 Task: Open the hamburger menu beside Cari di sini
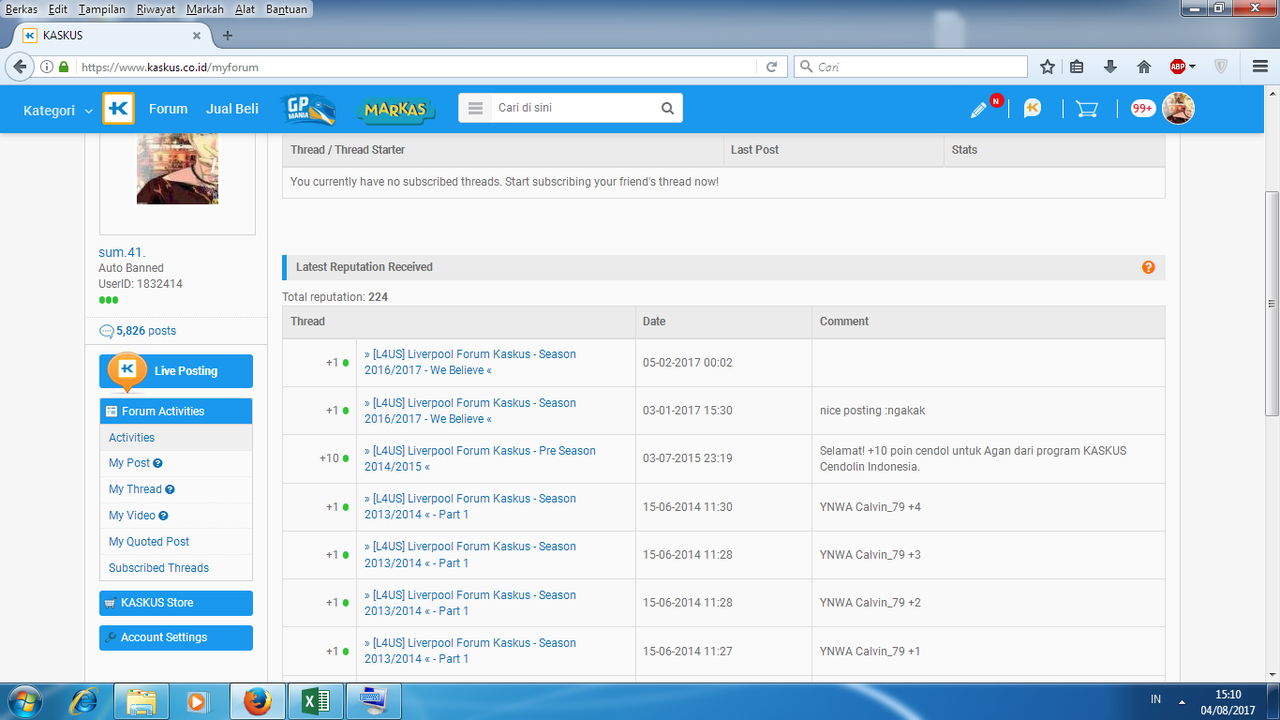tap(475, 109)
